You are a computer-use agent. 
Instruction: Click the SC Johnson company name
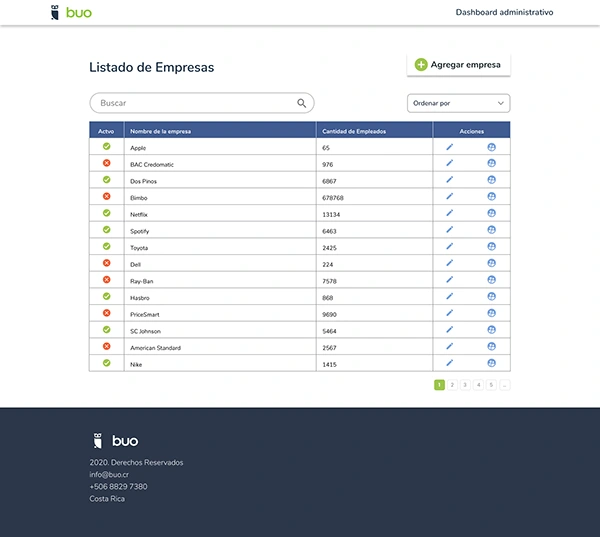click(145, 331)
